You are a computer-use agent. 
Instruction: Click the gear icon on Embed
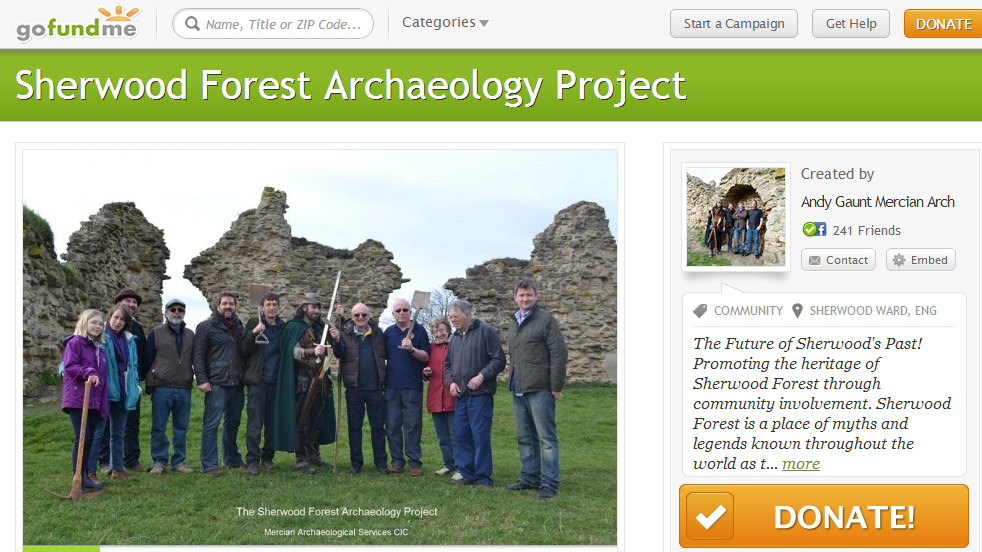(x=899, y=260)
